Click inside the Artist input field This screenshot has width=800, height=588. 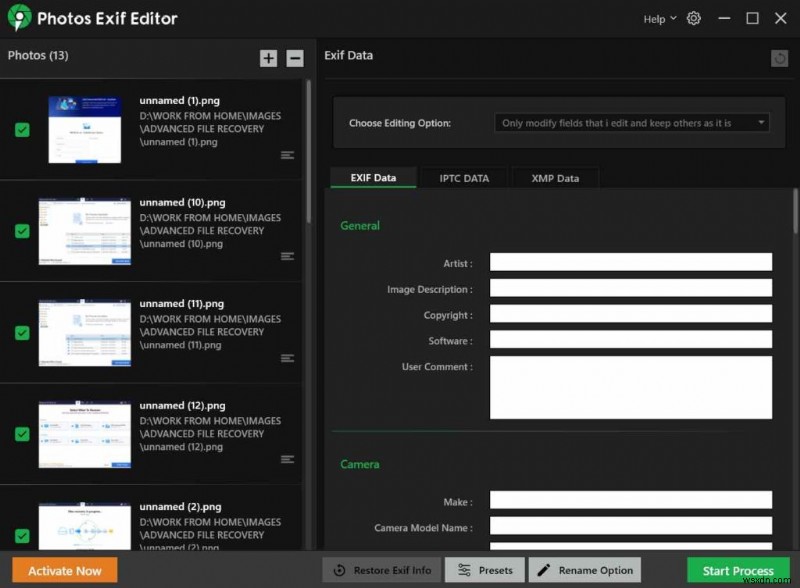[x=630, y=261]
